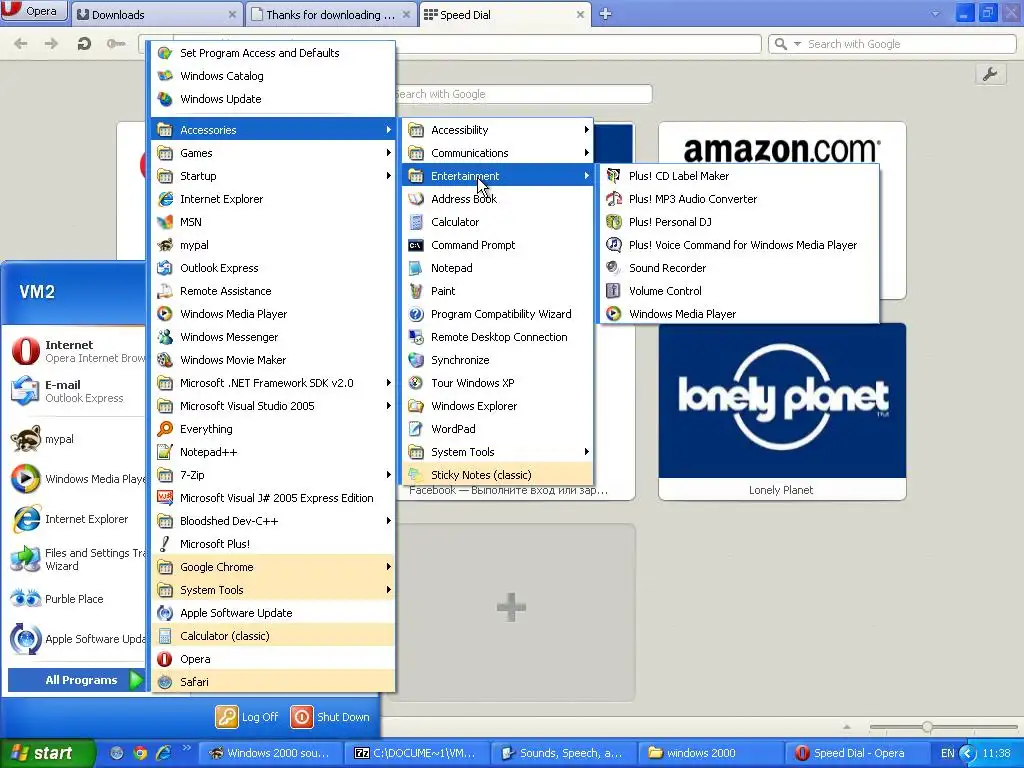Click the Opera menu button
Image resolution: width=1024 pixels, height=768 pixels.
pos(34,11)
